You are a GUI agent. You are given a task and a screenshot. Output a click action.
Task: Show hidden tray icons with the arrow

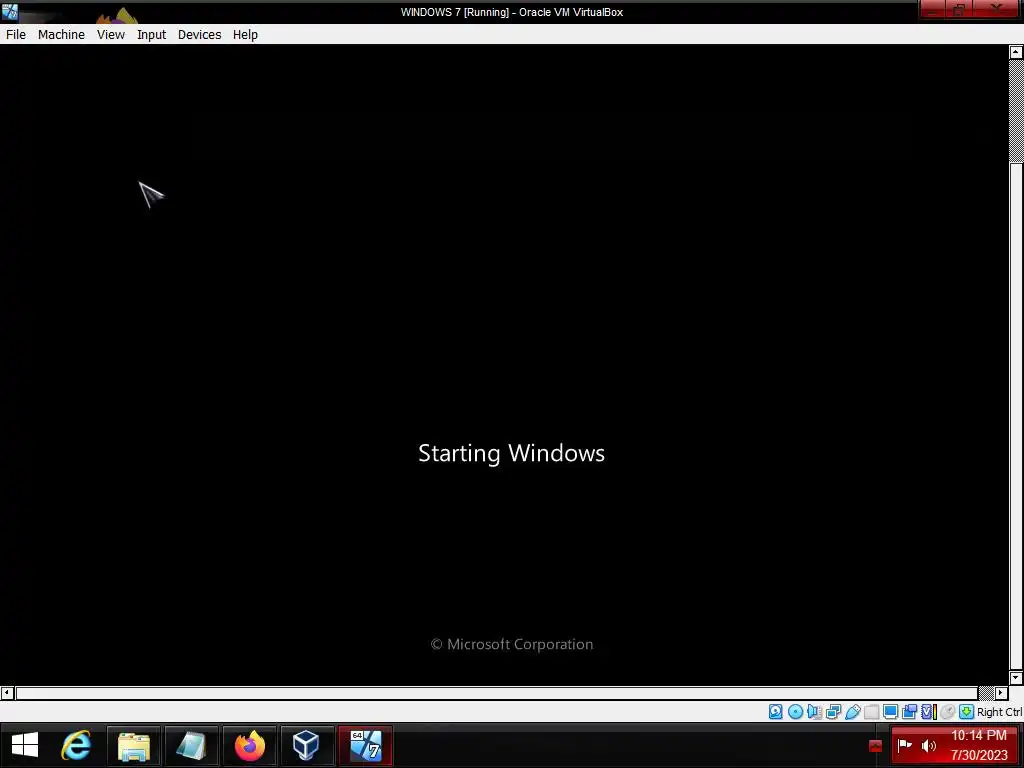tap(875, 746)
